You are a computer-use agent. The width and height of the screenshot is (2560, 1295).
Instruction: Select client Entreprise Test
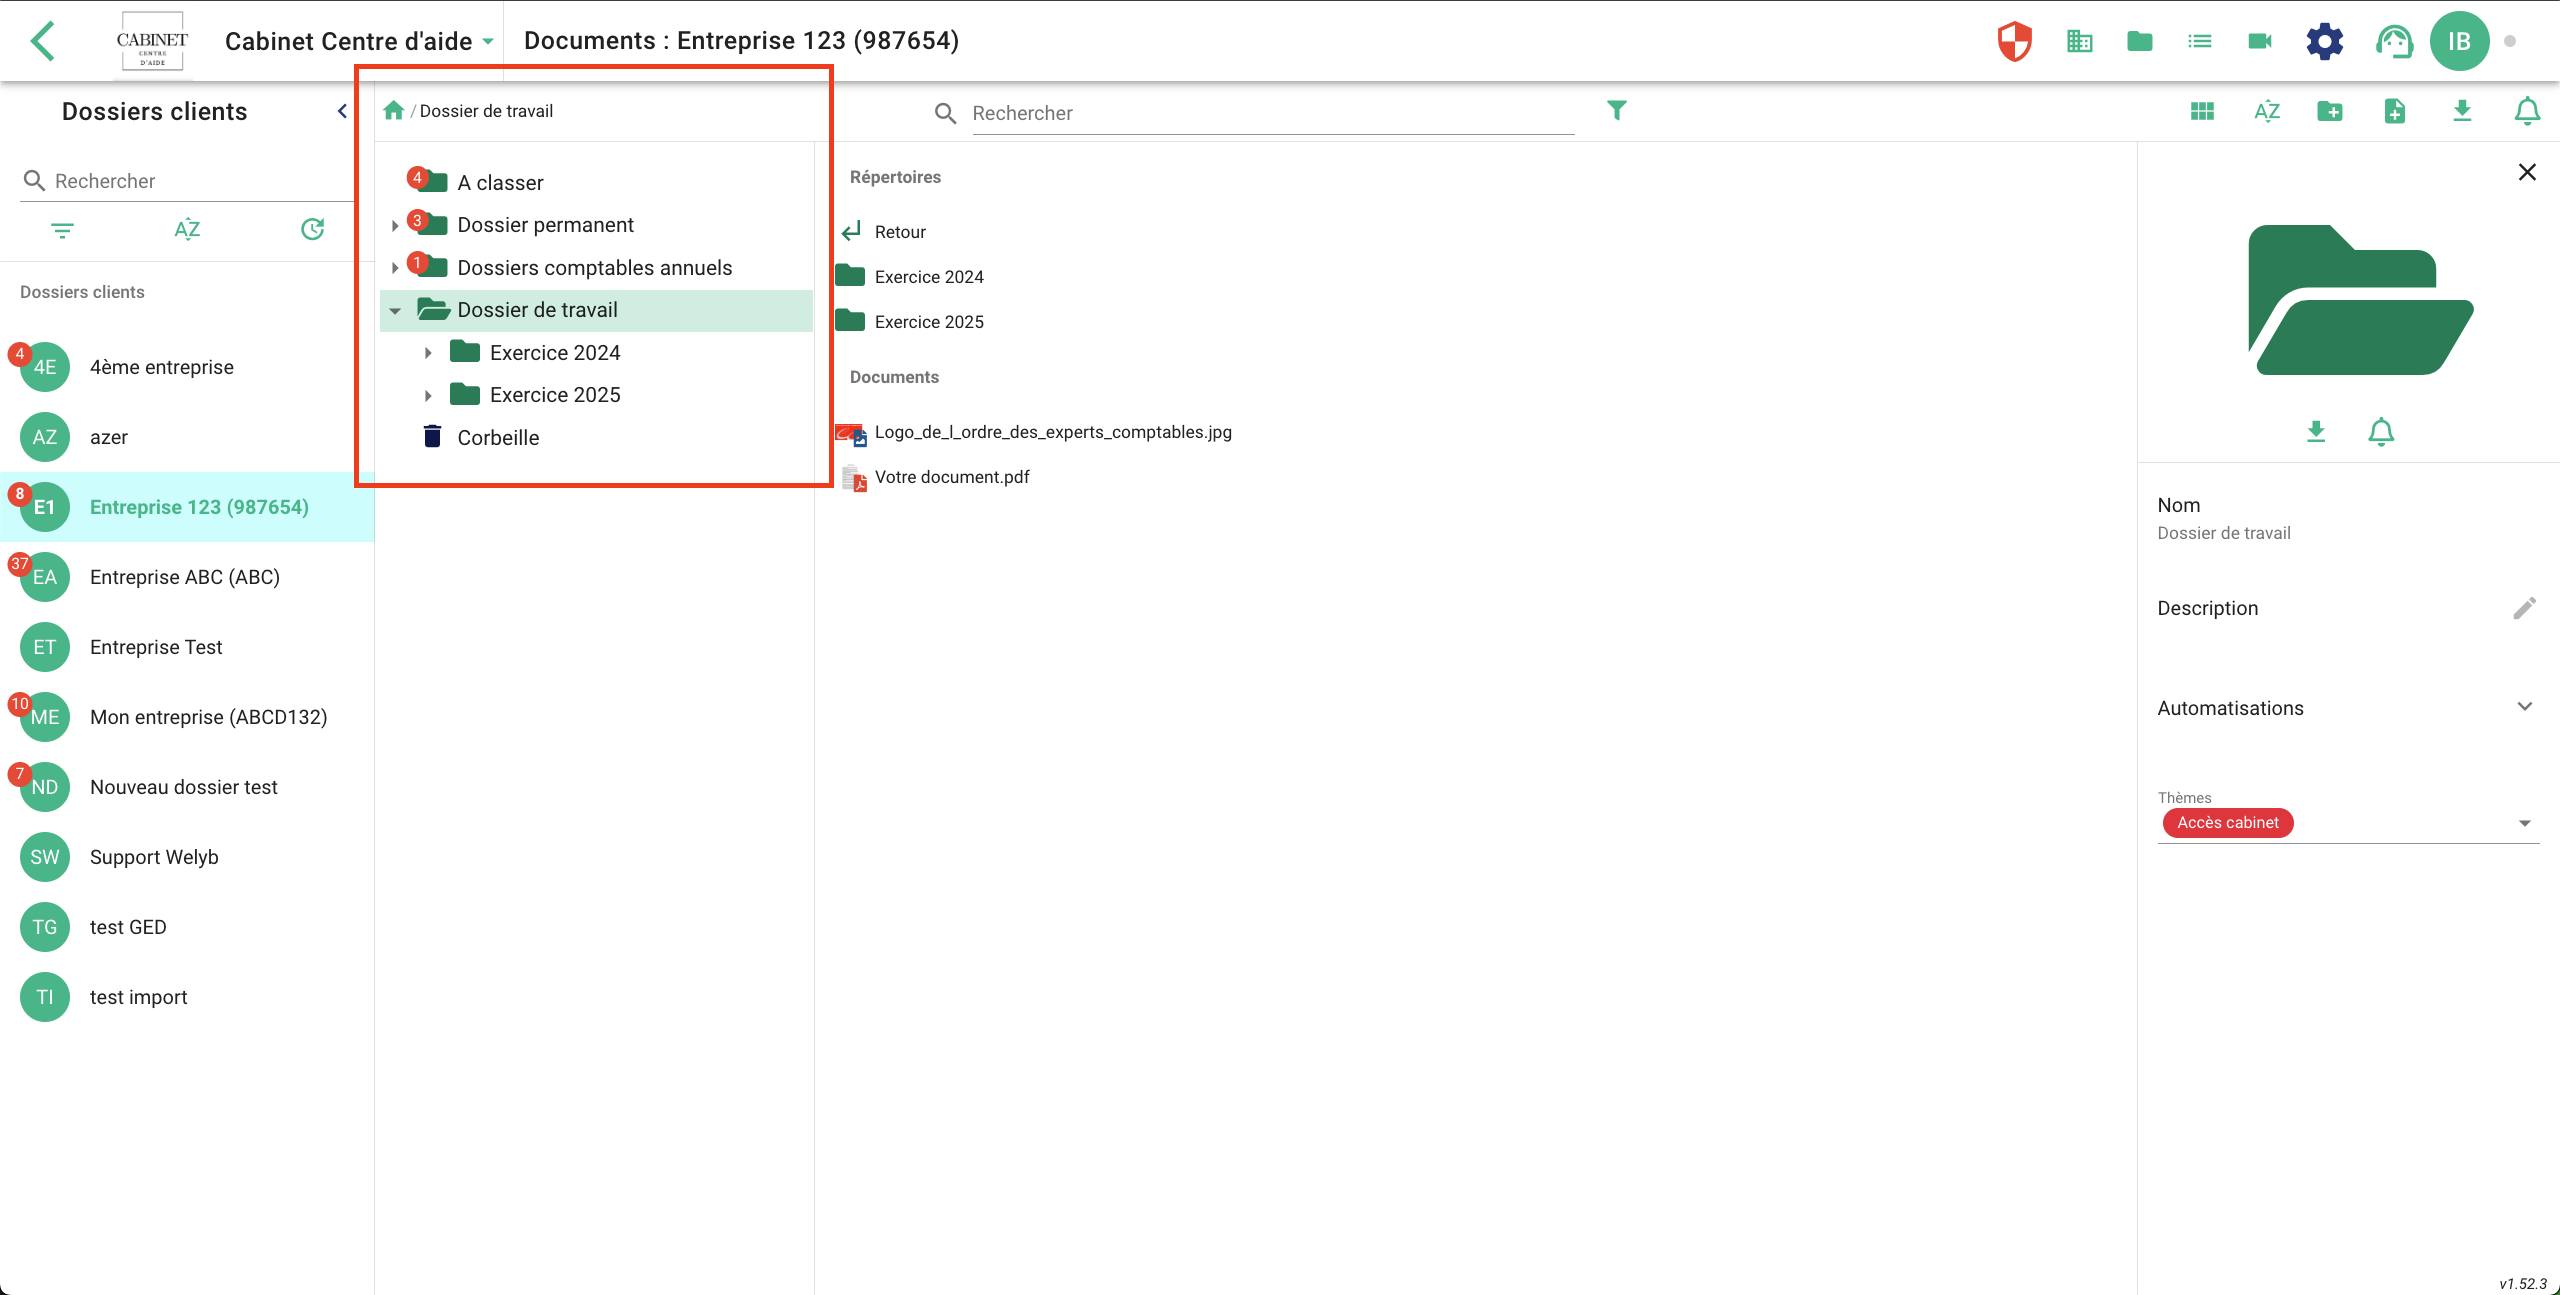pyautogui.click(x=187, y=647)
